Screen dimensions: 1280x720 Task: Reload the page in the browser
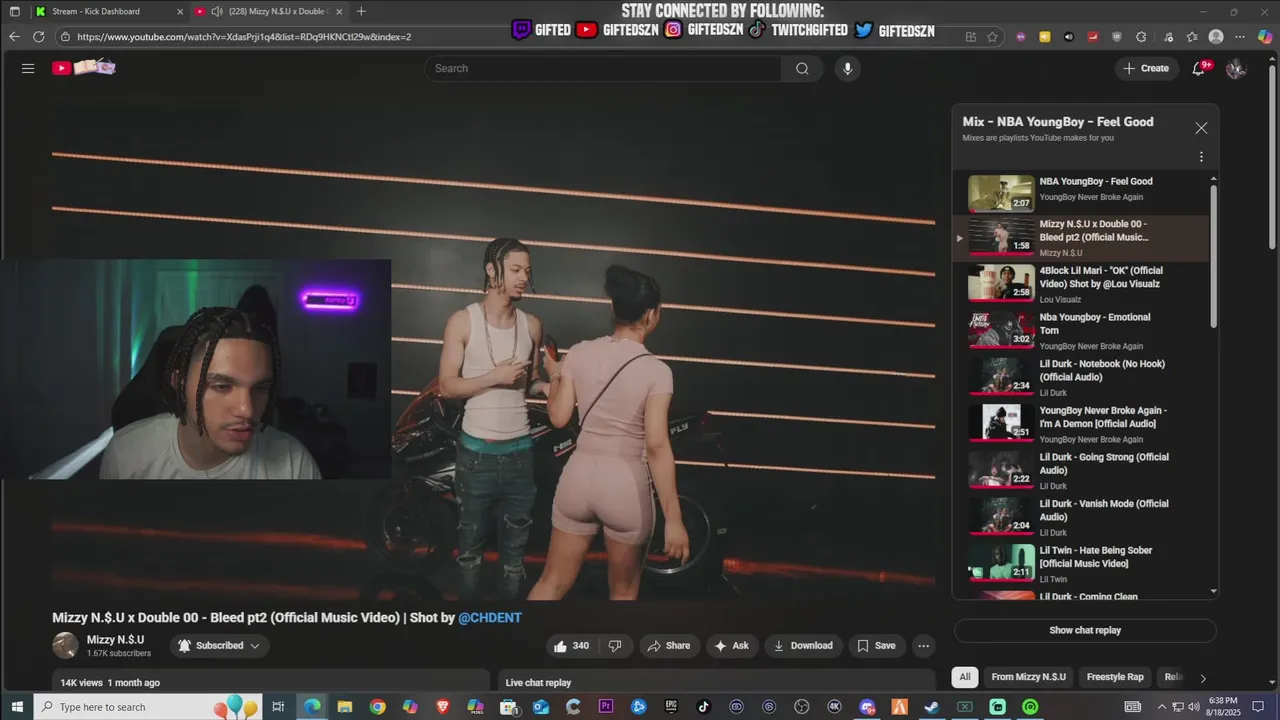pos(38,36)
